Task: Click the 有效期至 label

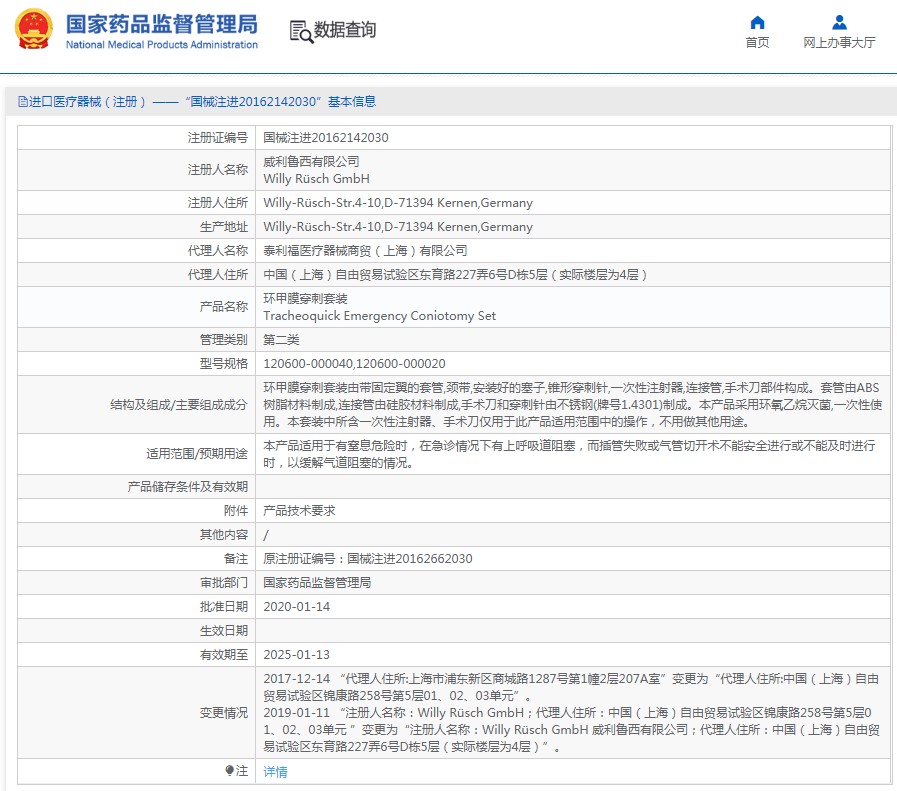Action: [x=224, y=655]
